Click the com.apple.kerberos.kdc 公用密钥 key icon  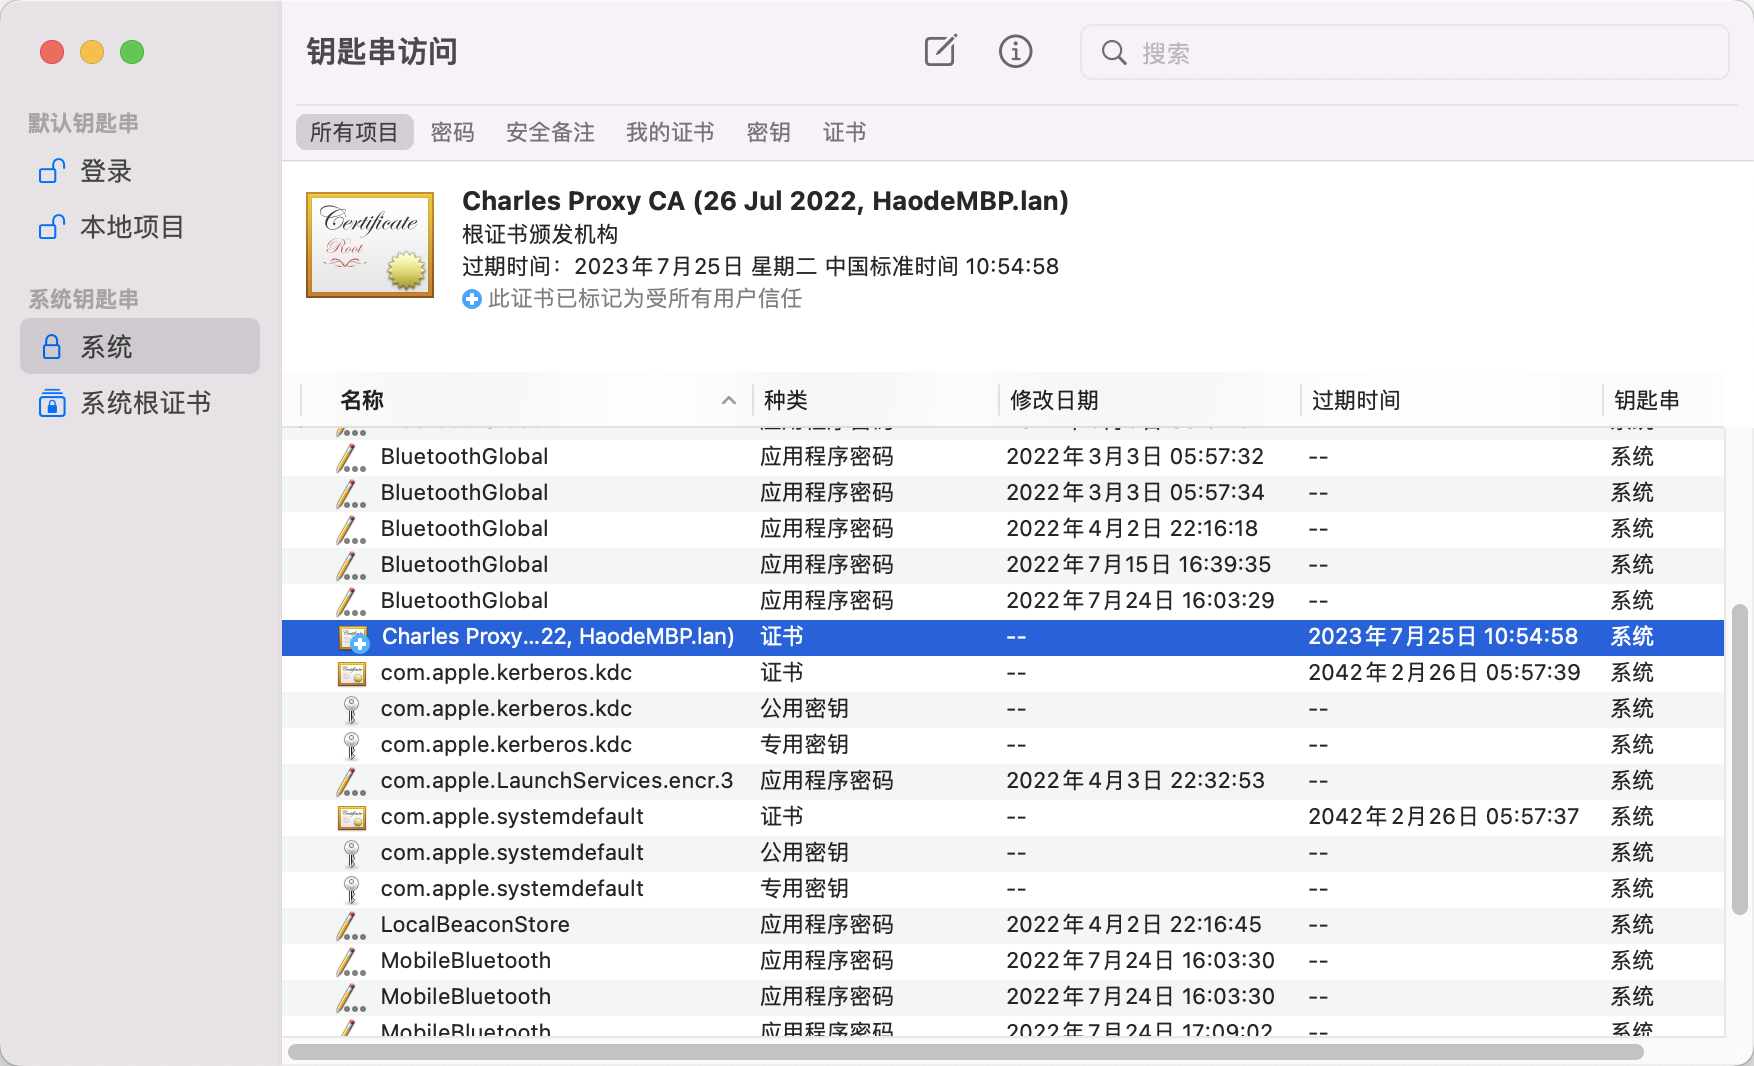pyautogui.click(x=351, y=709)
